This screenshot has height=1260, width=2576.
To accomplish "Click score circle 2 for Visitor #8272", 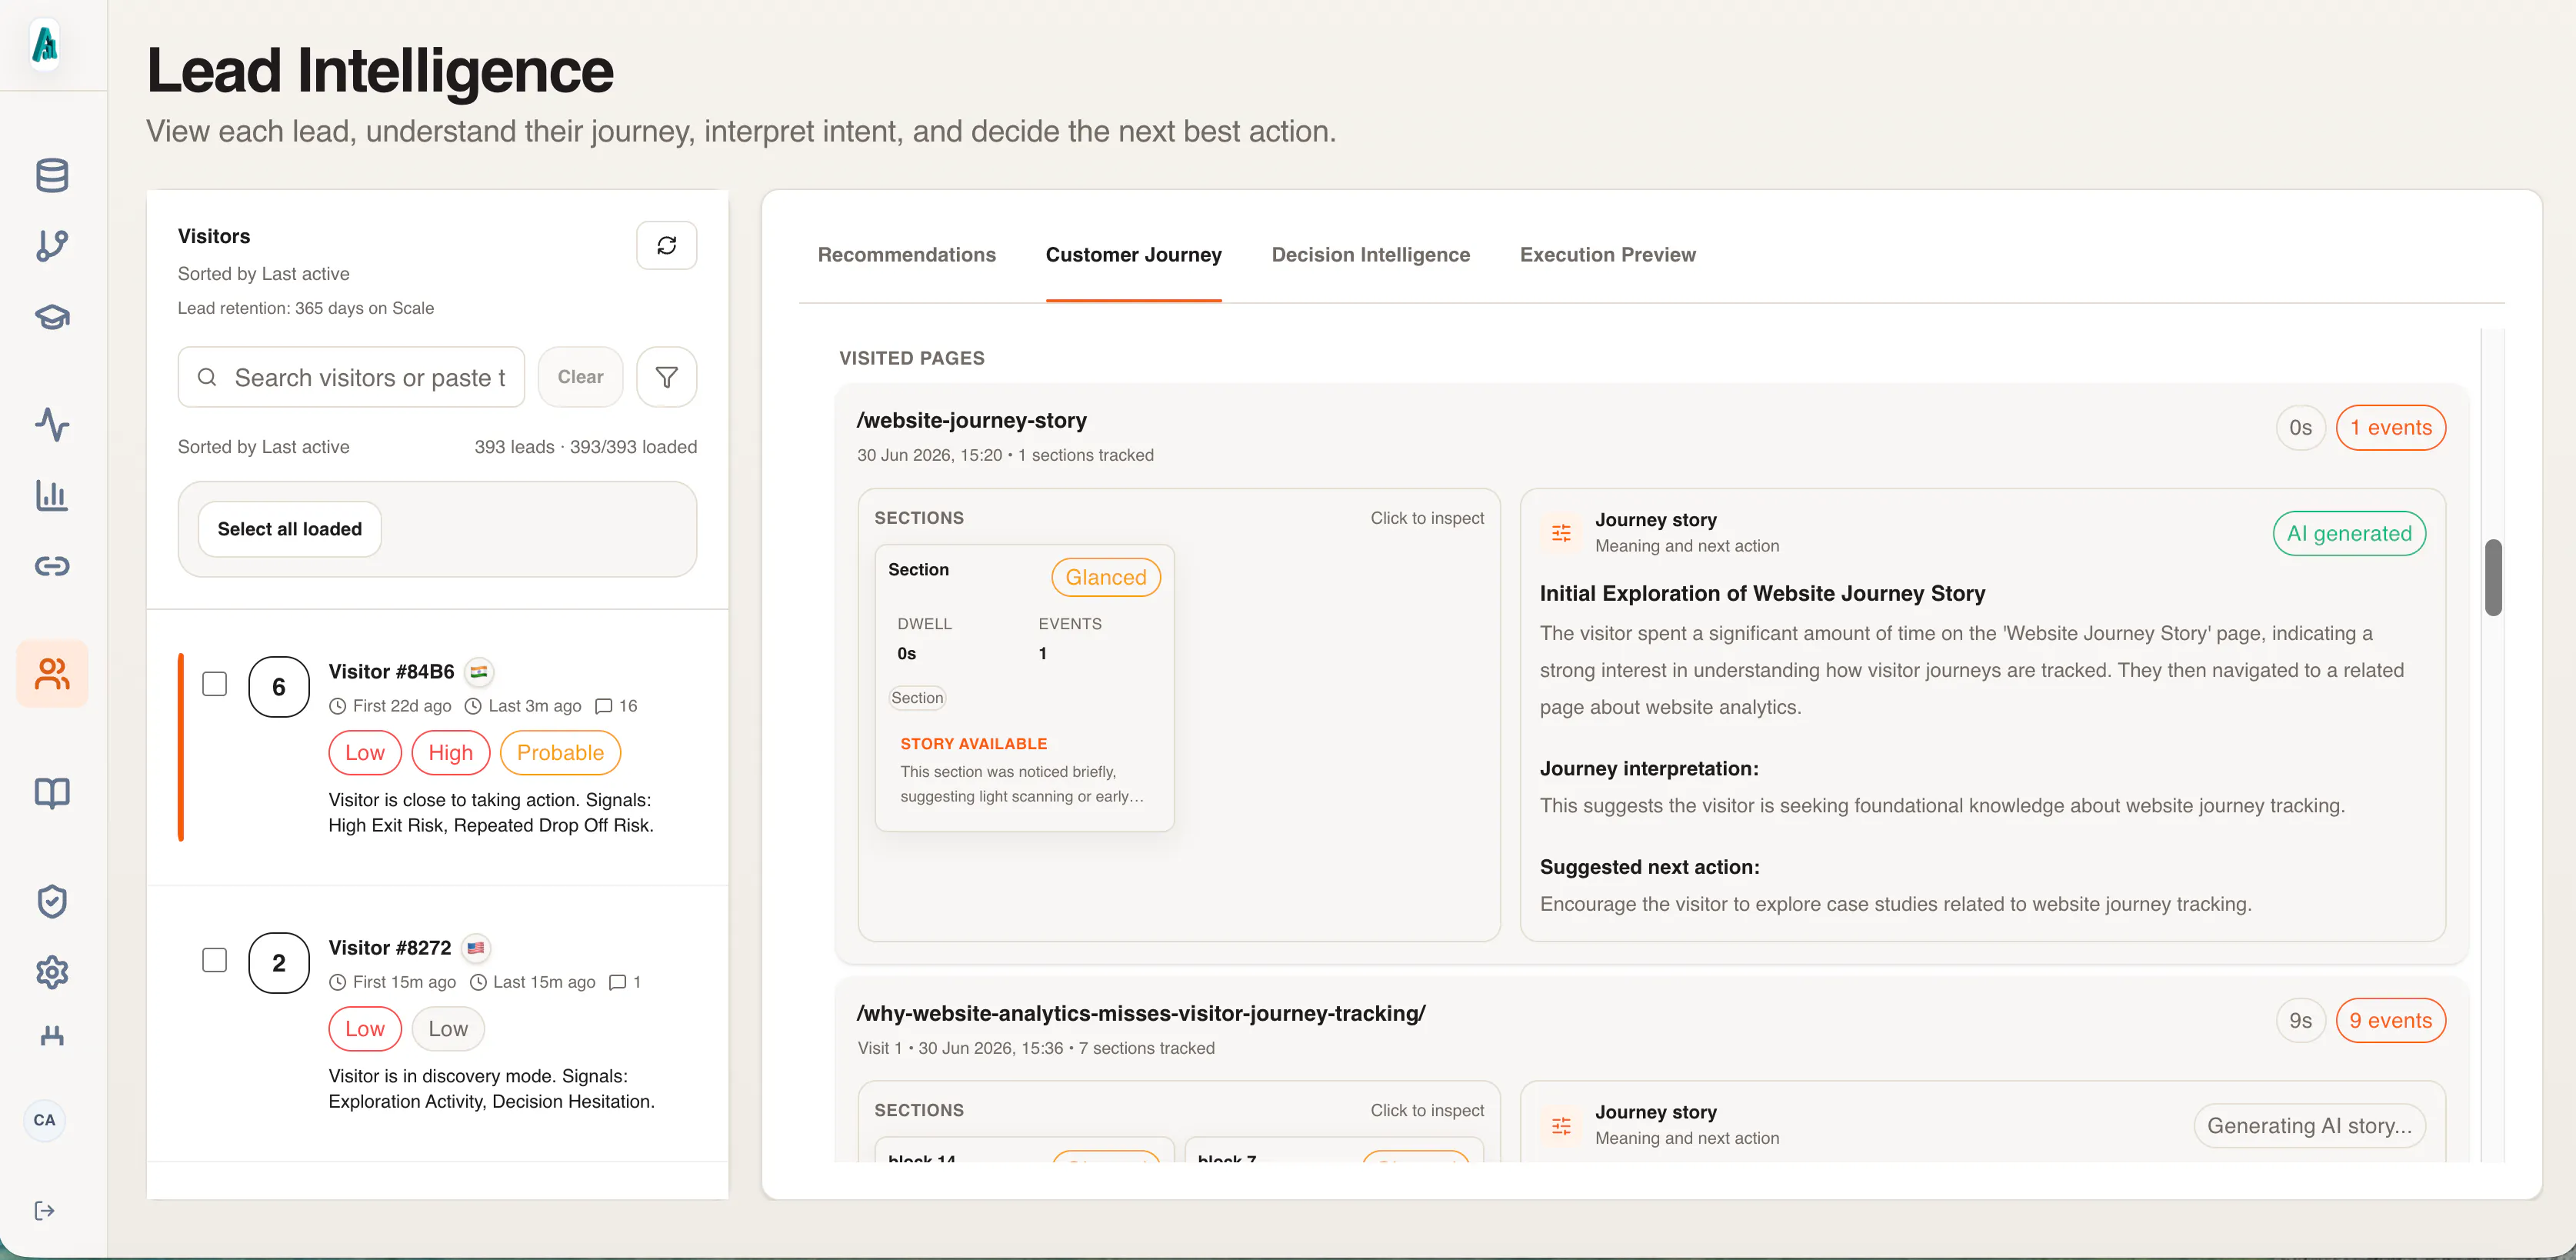I will point(279,963).
